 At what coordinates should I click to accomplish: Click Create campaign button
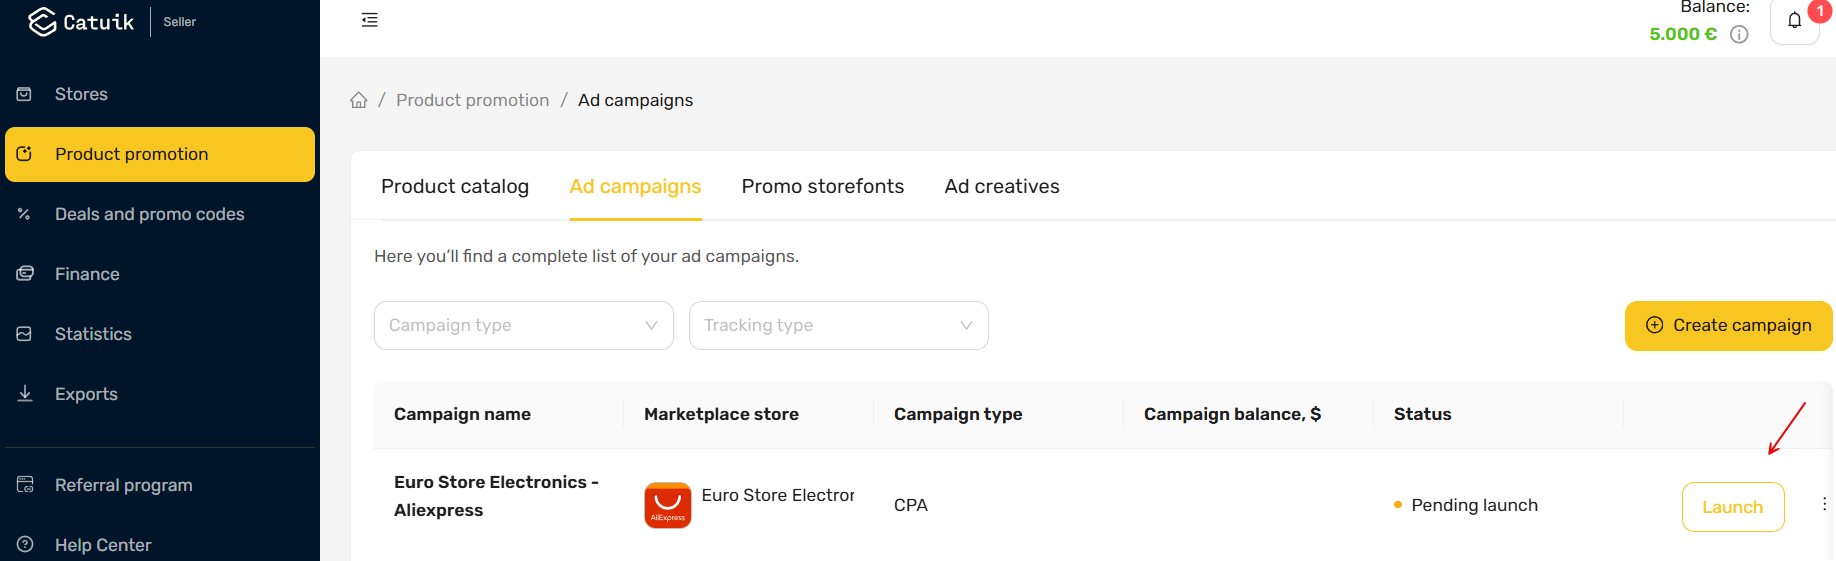click(x=1729, y=326)
